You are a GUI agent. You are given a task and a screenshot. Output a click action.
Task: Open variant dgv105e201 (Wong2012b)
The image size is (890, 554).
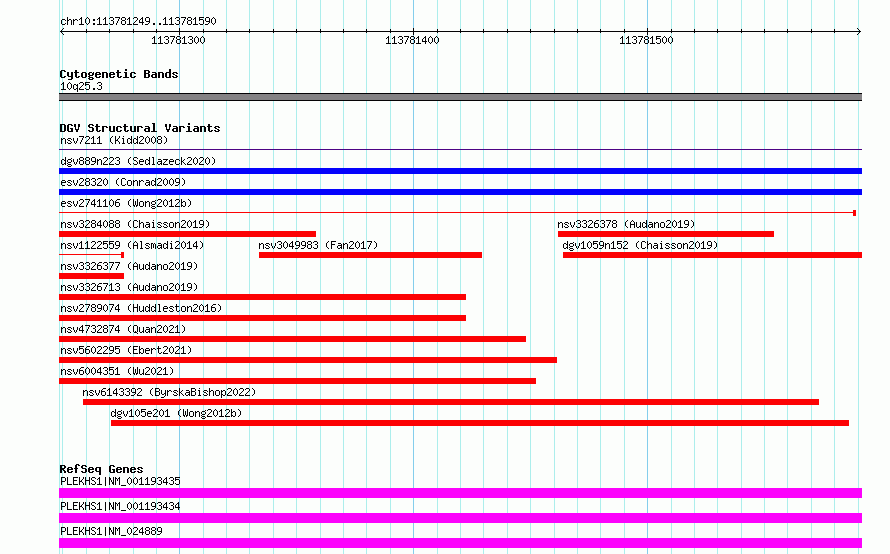[176, 413]
